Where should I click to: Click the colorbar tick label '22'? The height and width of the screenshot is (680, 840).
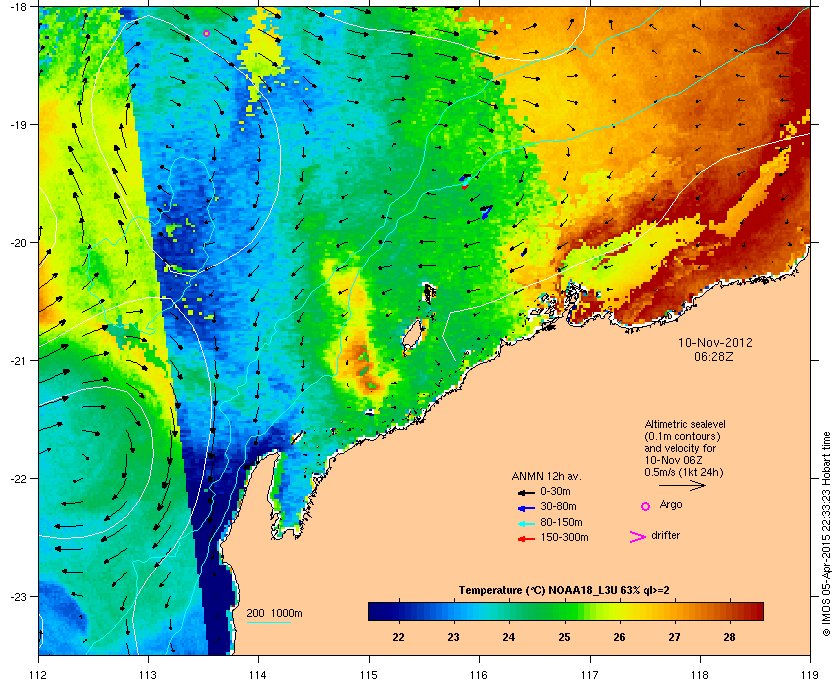tap(399, 637)
